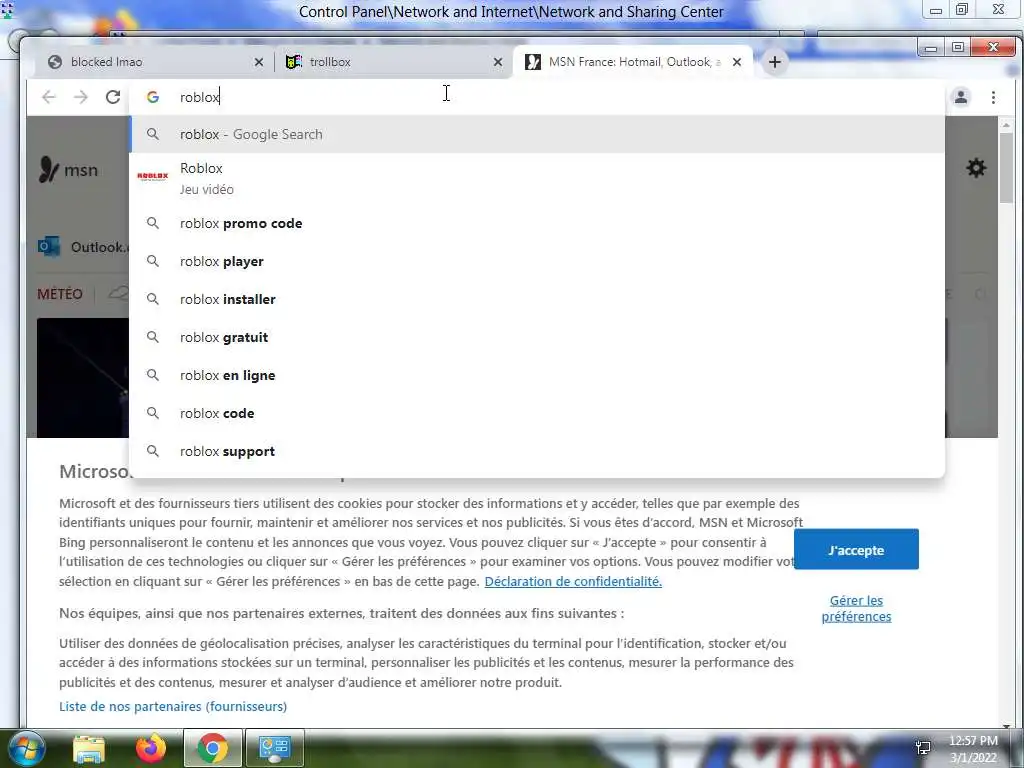Close the trollbox tab

(498, 62)
